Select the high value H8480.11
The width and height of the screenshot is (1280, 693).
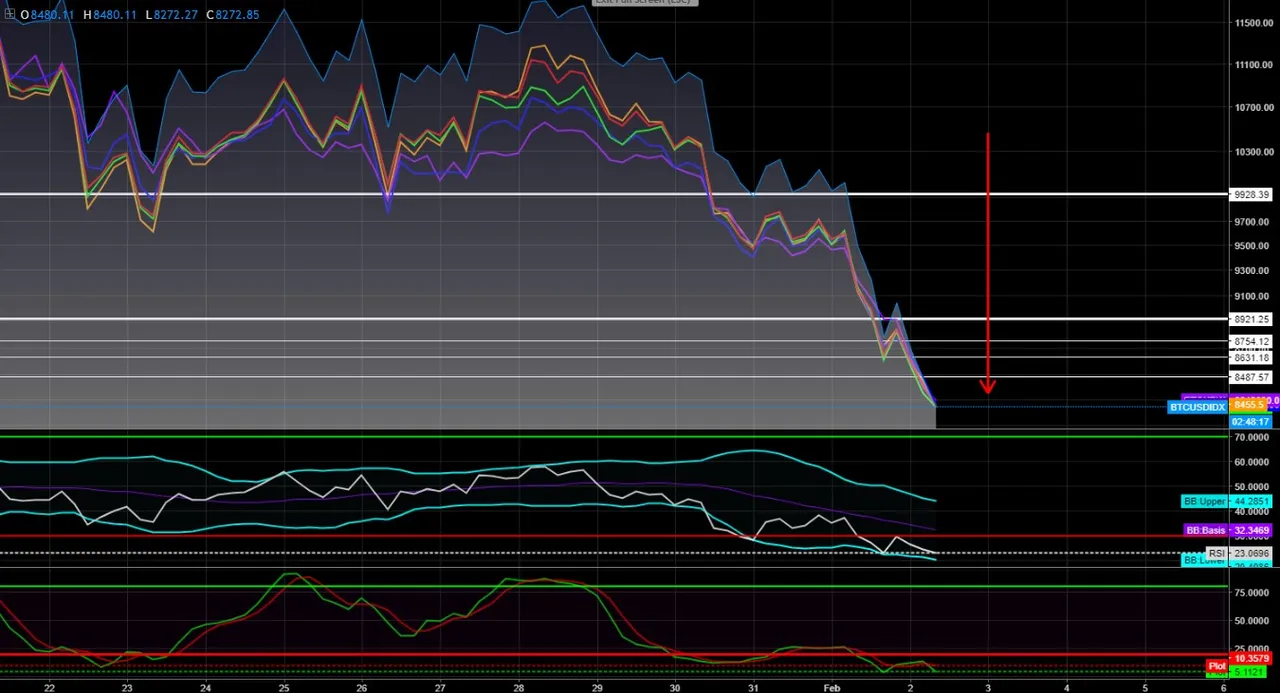tap(109, 15)
